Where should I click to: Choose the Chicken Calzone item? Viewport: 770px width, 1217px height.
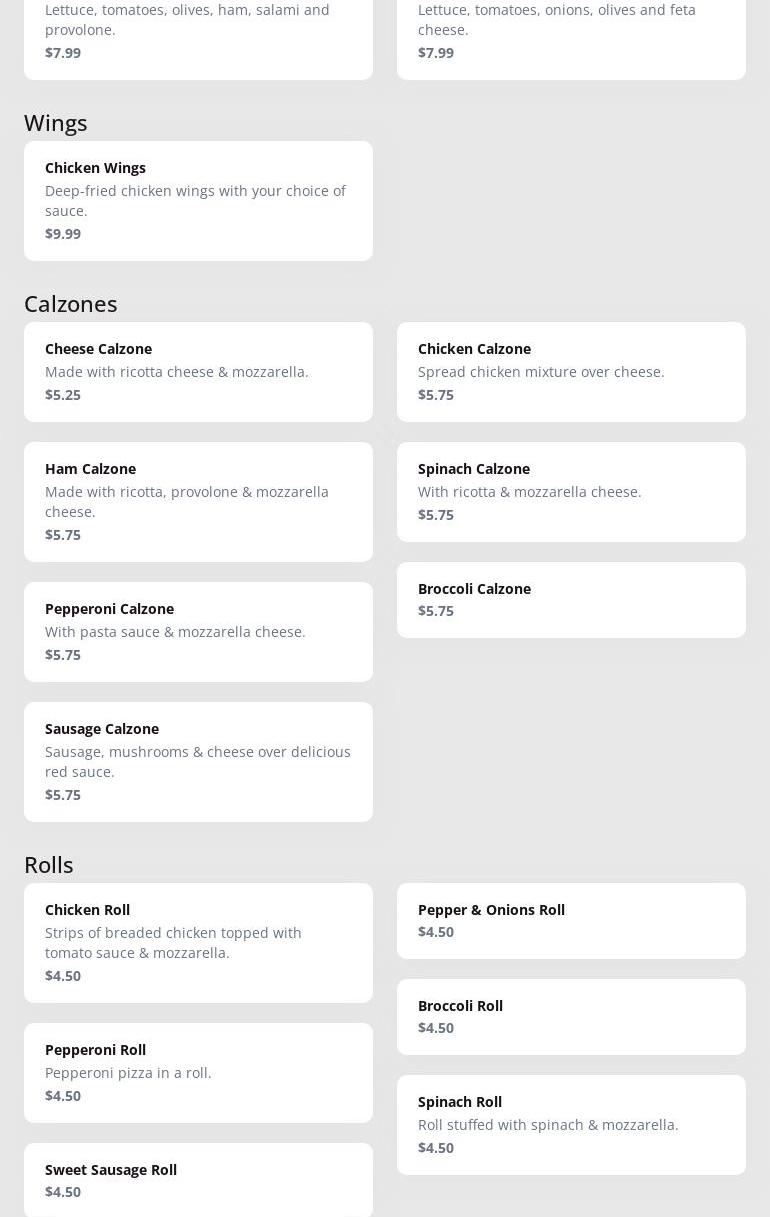click(571, 372)
